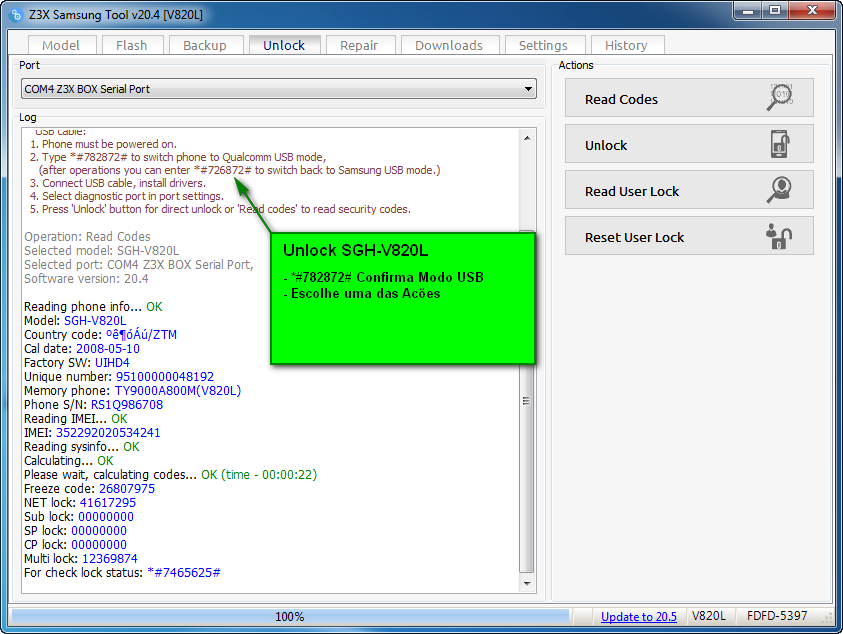843x634 pixels.
Task: Open the Downloads tab
Action: tap(449, 45)
